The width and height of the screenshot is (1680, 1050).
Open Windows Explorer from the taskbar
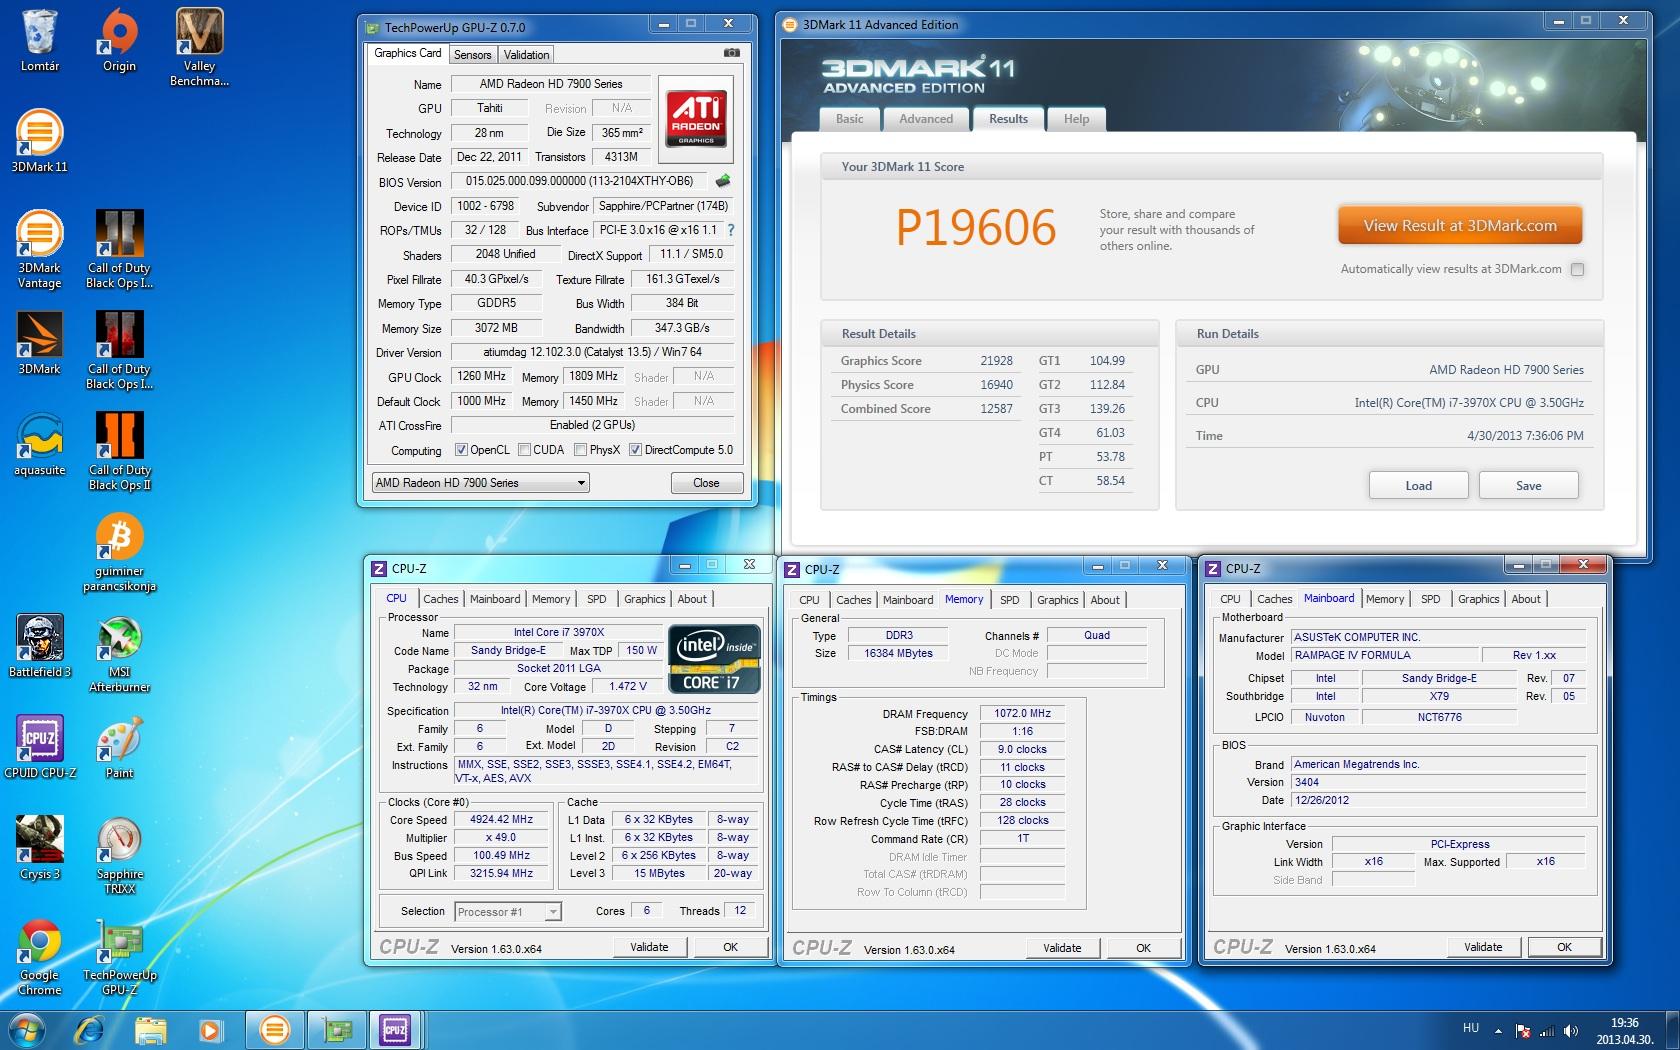[150, 1029]
